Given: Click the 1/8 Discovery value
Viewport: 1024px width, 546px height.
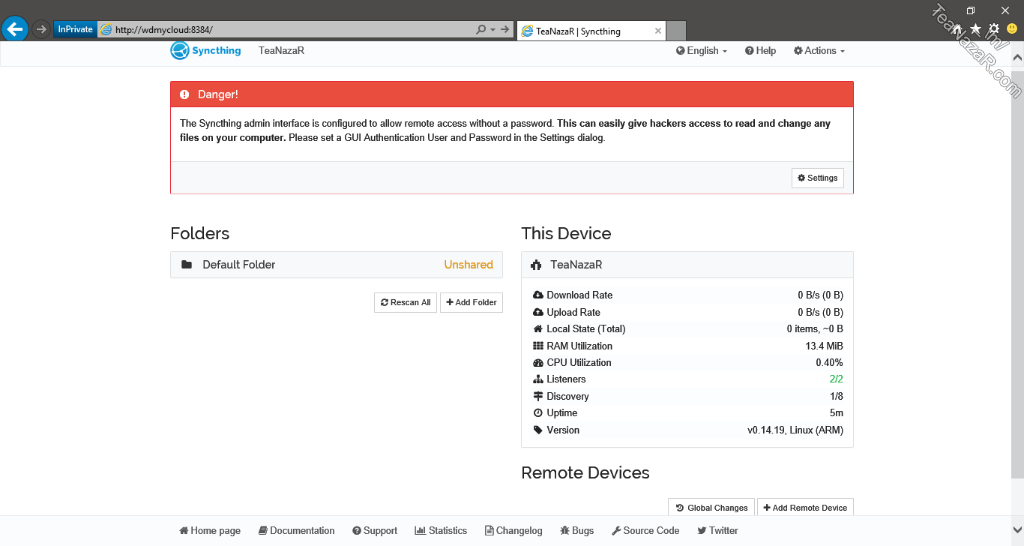Looking at the screenshot, I should pos(836,396).
